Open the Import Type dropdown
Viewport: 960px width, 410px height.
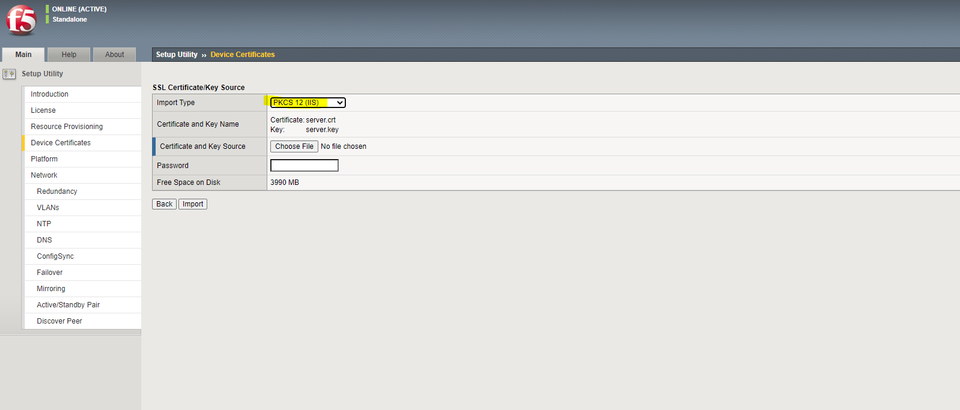click(308, 102)
